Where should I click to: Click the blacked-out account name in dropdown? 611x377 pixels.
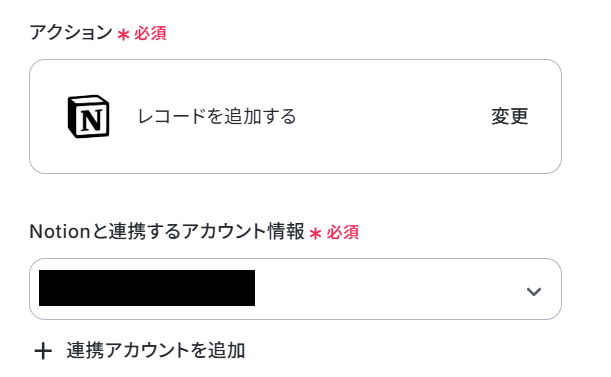(147, 288)
